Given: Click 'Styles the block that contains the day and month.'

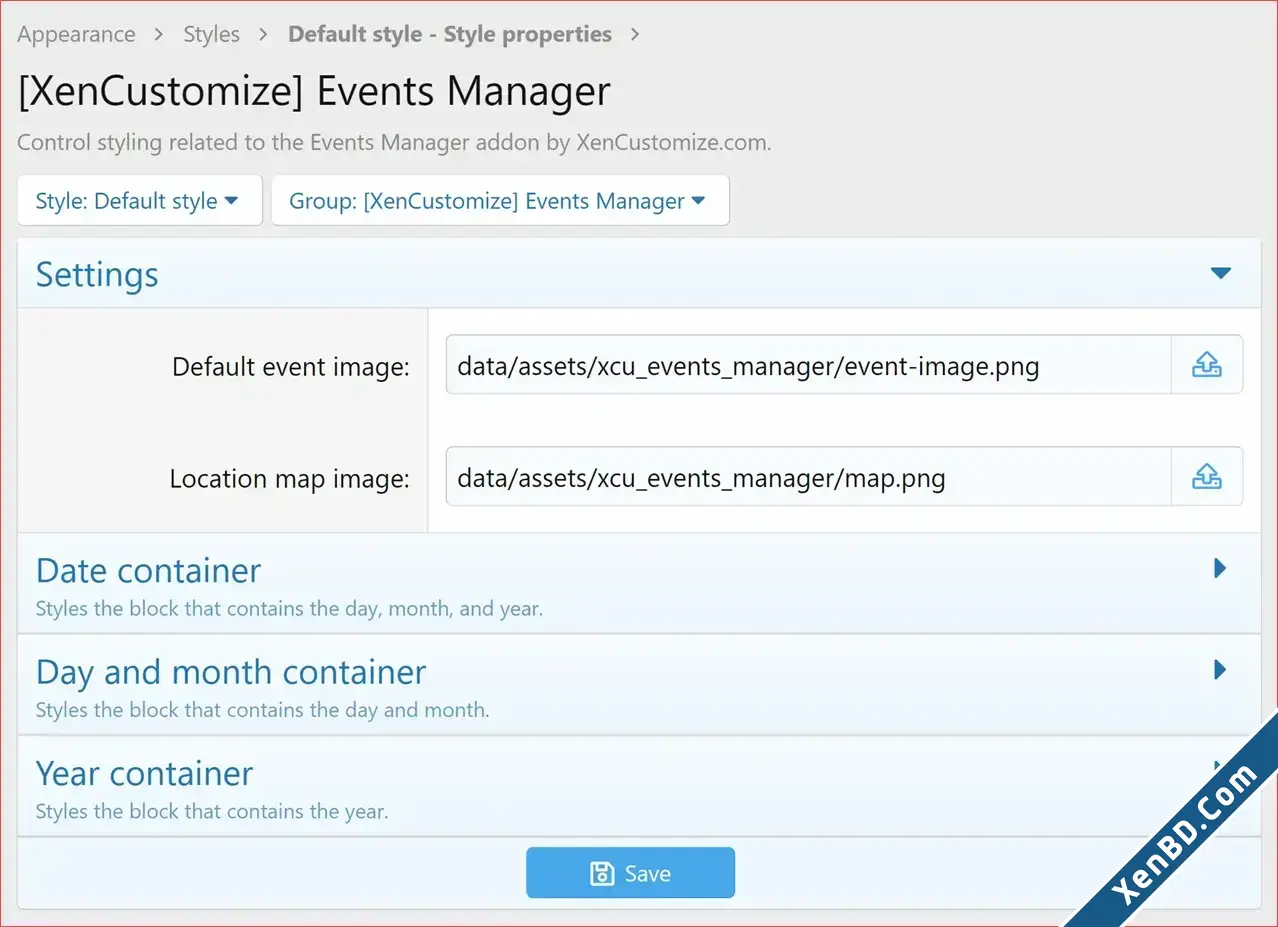Looking at the screenshot, I should [x=263, y=710].
